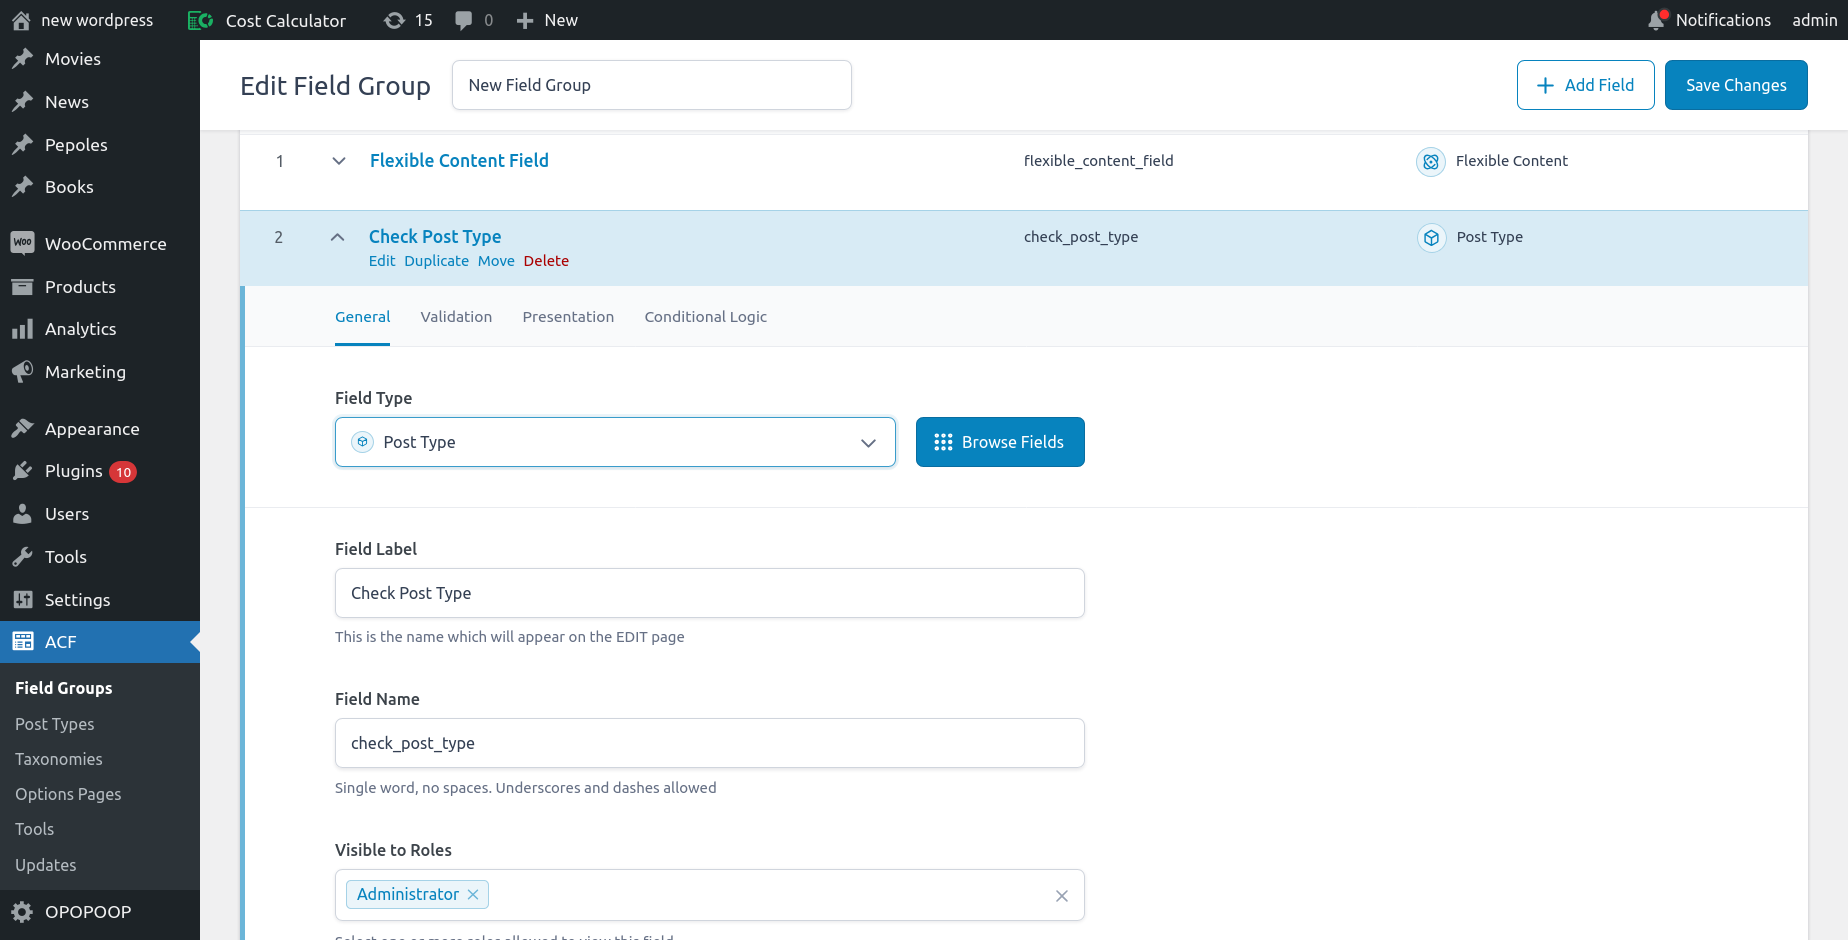
Task: Open Plugins from the sidebar icon
Action: tap(22, 471)
